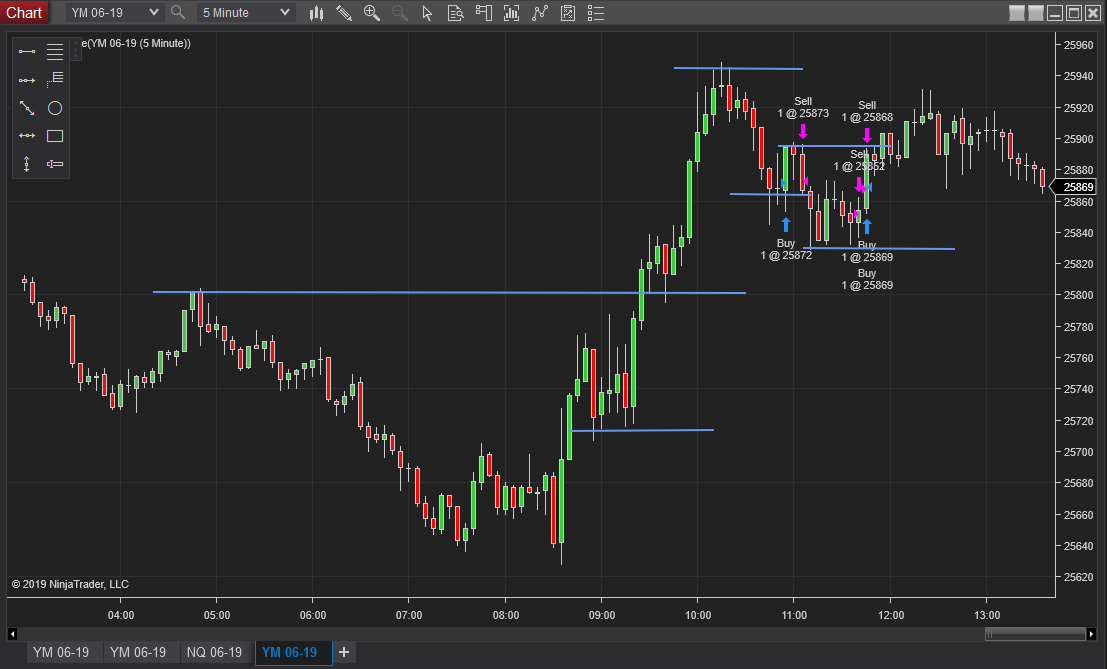Click the 09:00 time axis label
Screen dimensions: 1107x669
coord(602,615)
